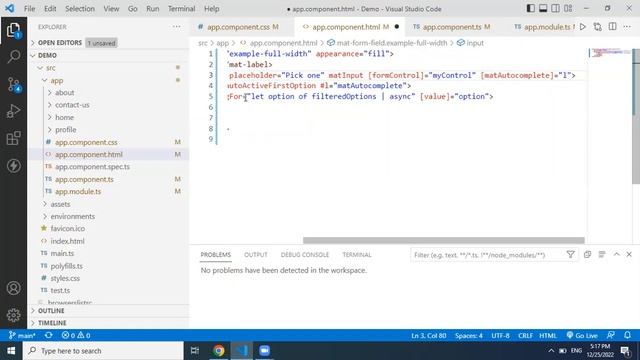The height and width of the screenshot is (360, 640).
Task: Toggle primary side bar layout icon
Action: [531, 9]
